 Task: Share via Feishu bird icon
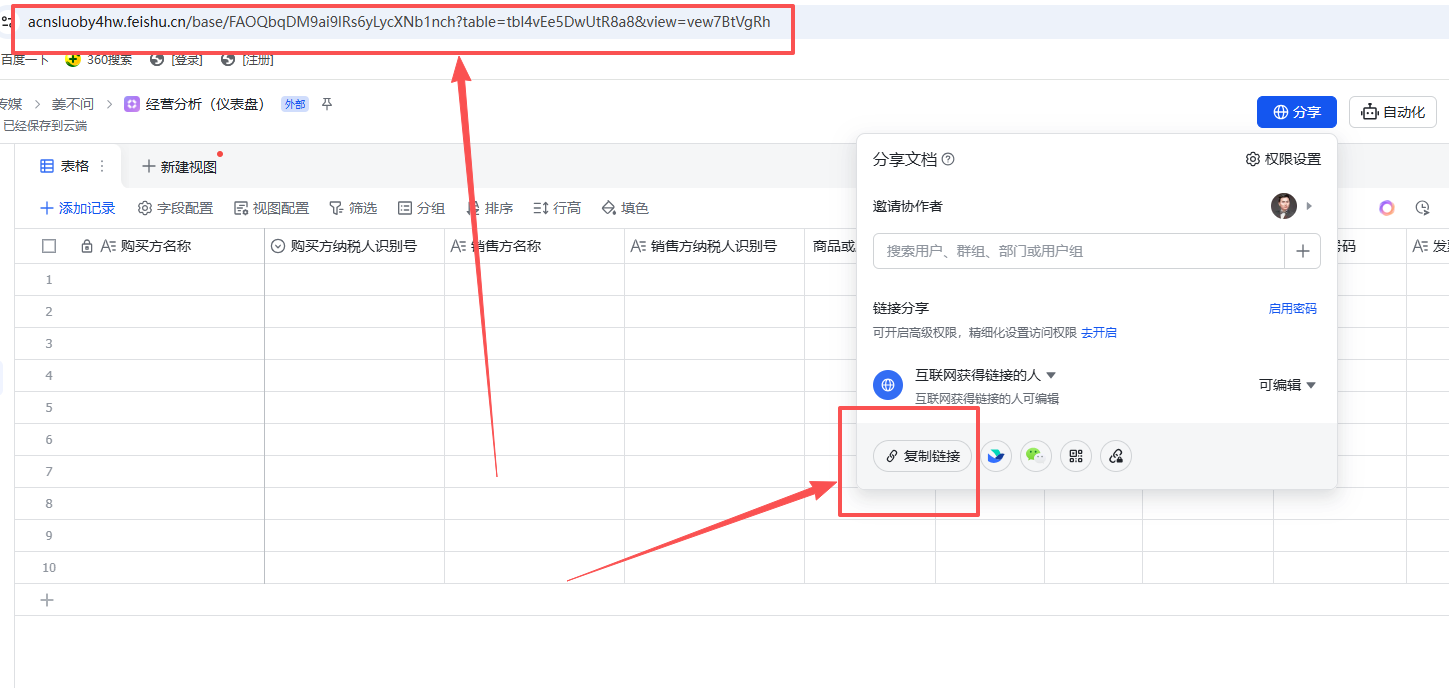[996, 456]
